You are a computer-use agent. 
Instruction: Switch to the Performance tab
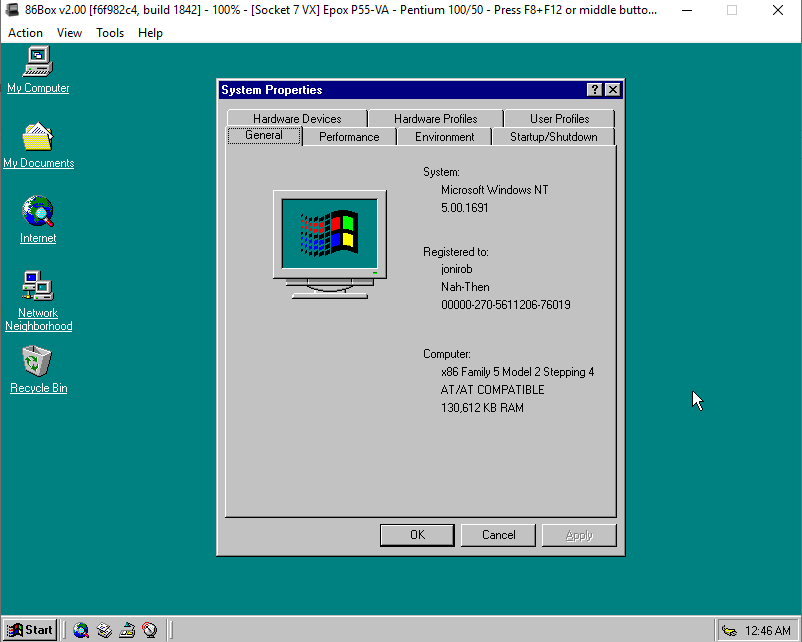[349, 137]
